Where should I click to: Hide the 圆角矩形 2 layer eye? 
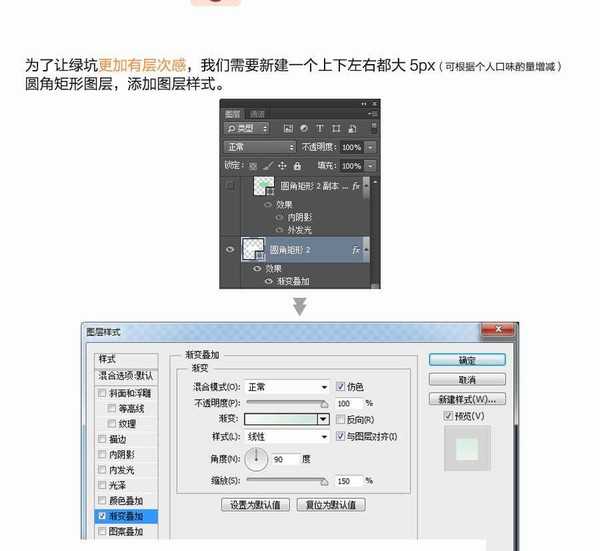(231, 249)
